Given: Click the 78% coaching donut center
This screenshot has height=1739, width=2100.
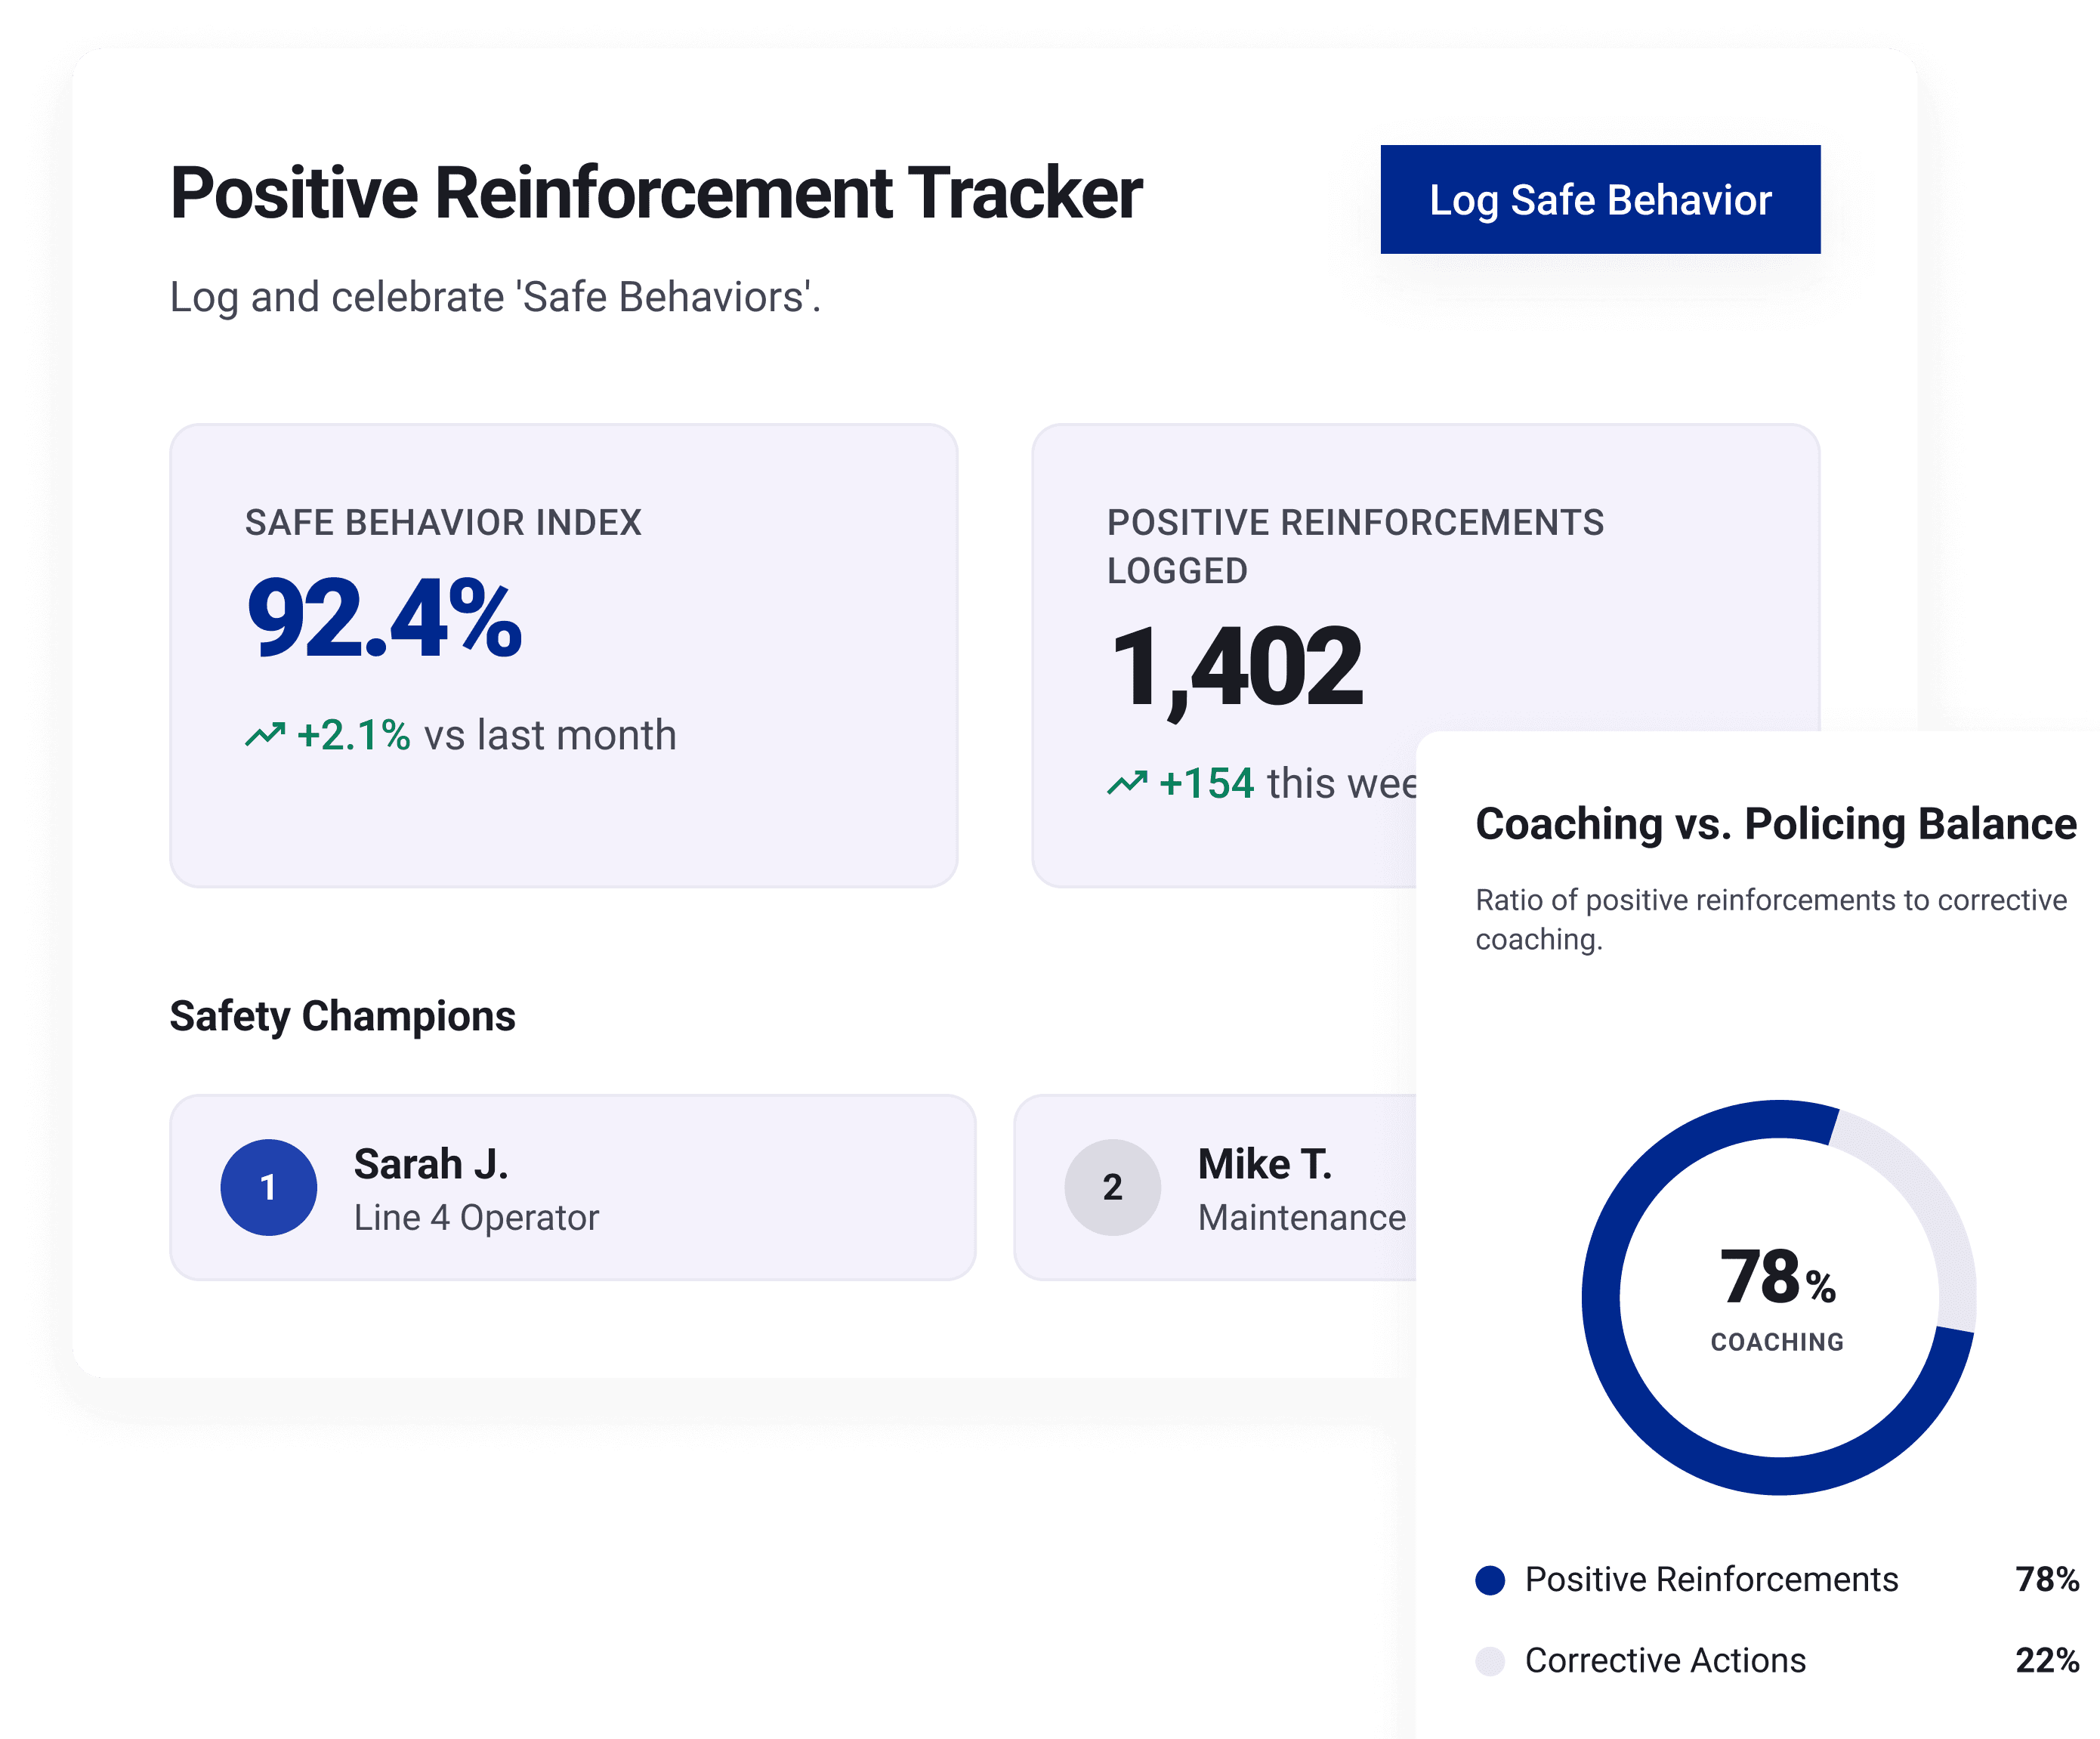Looking at the screenshot, I should tap(1778, 1297).
